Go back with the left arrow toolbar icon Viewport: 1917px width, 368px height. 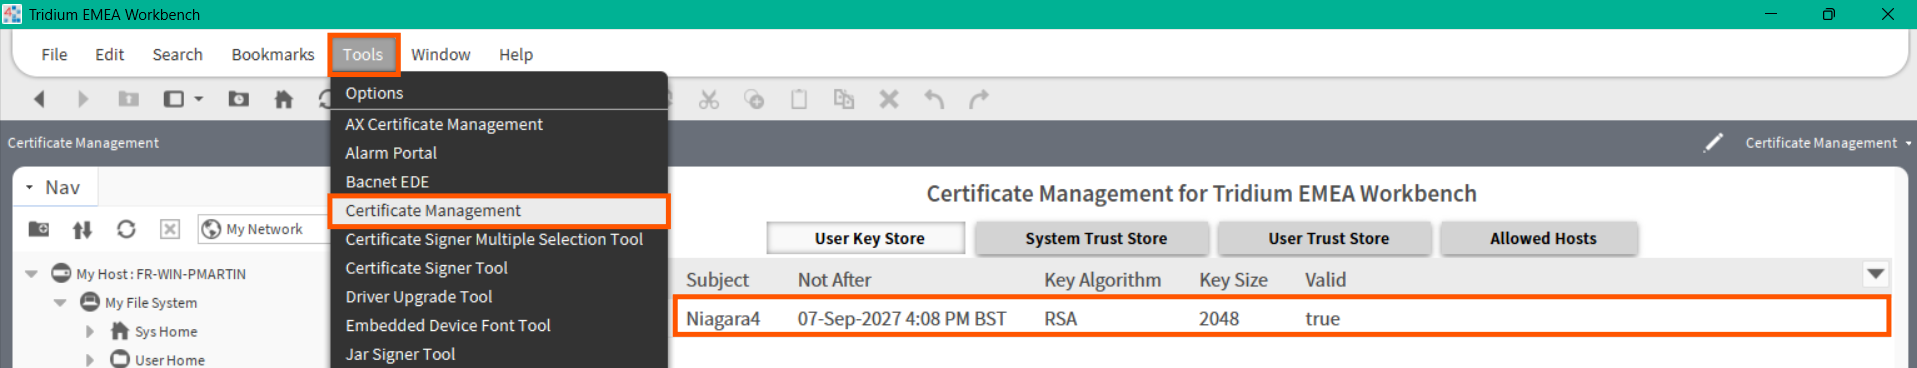(x=39, y=99)
